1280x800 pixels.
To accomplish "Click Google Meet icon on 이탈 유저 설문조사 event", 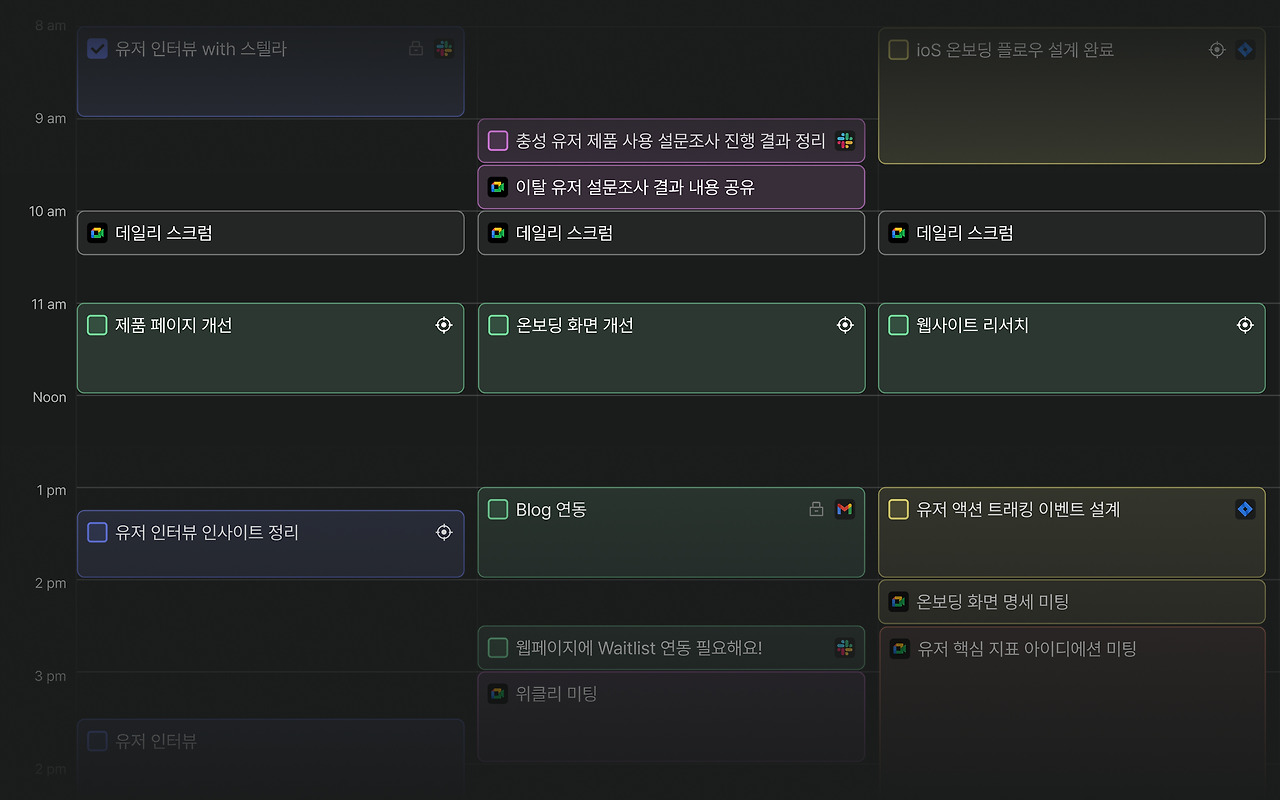I will pos(498,187).
